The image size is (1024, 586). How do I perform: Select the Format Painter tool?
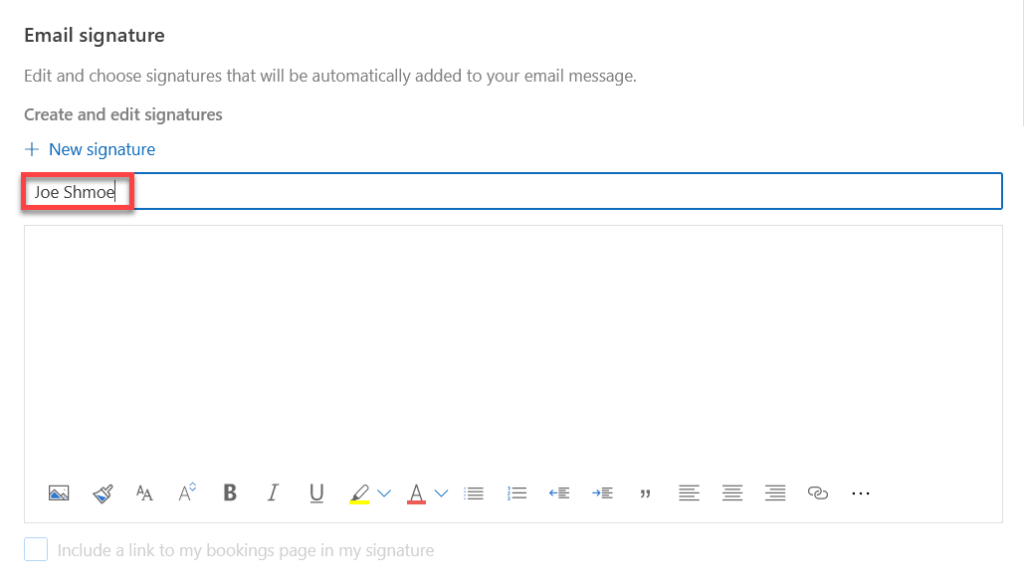102,493
